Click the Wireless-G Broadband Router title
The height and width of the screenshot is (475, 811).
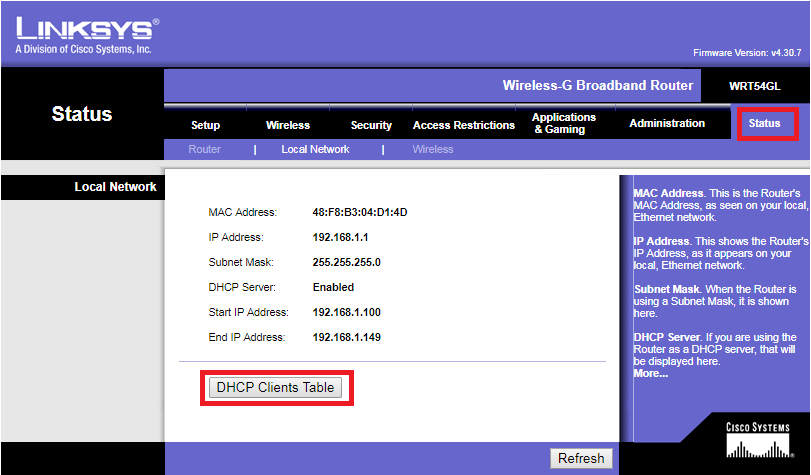coord(597,85)
